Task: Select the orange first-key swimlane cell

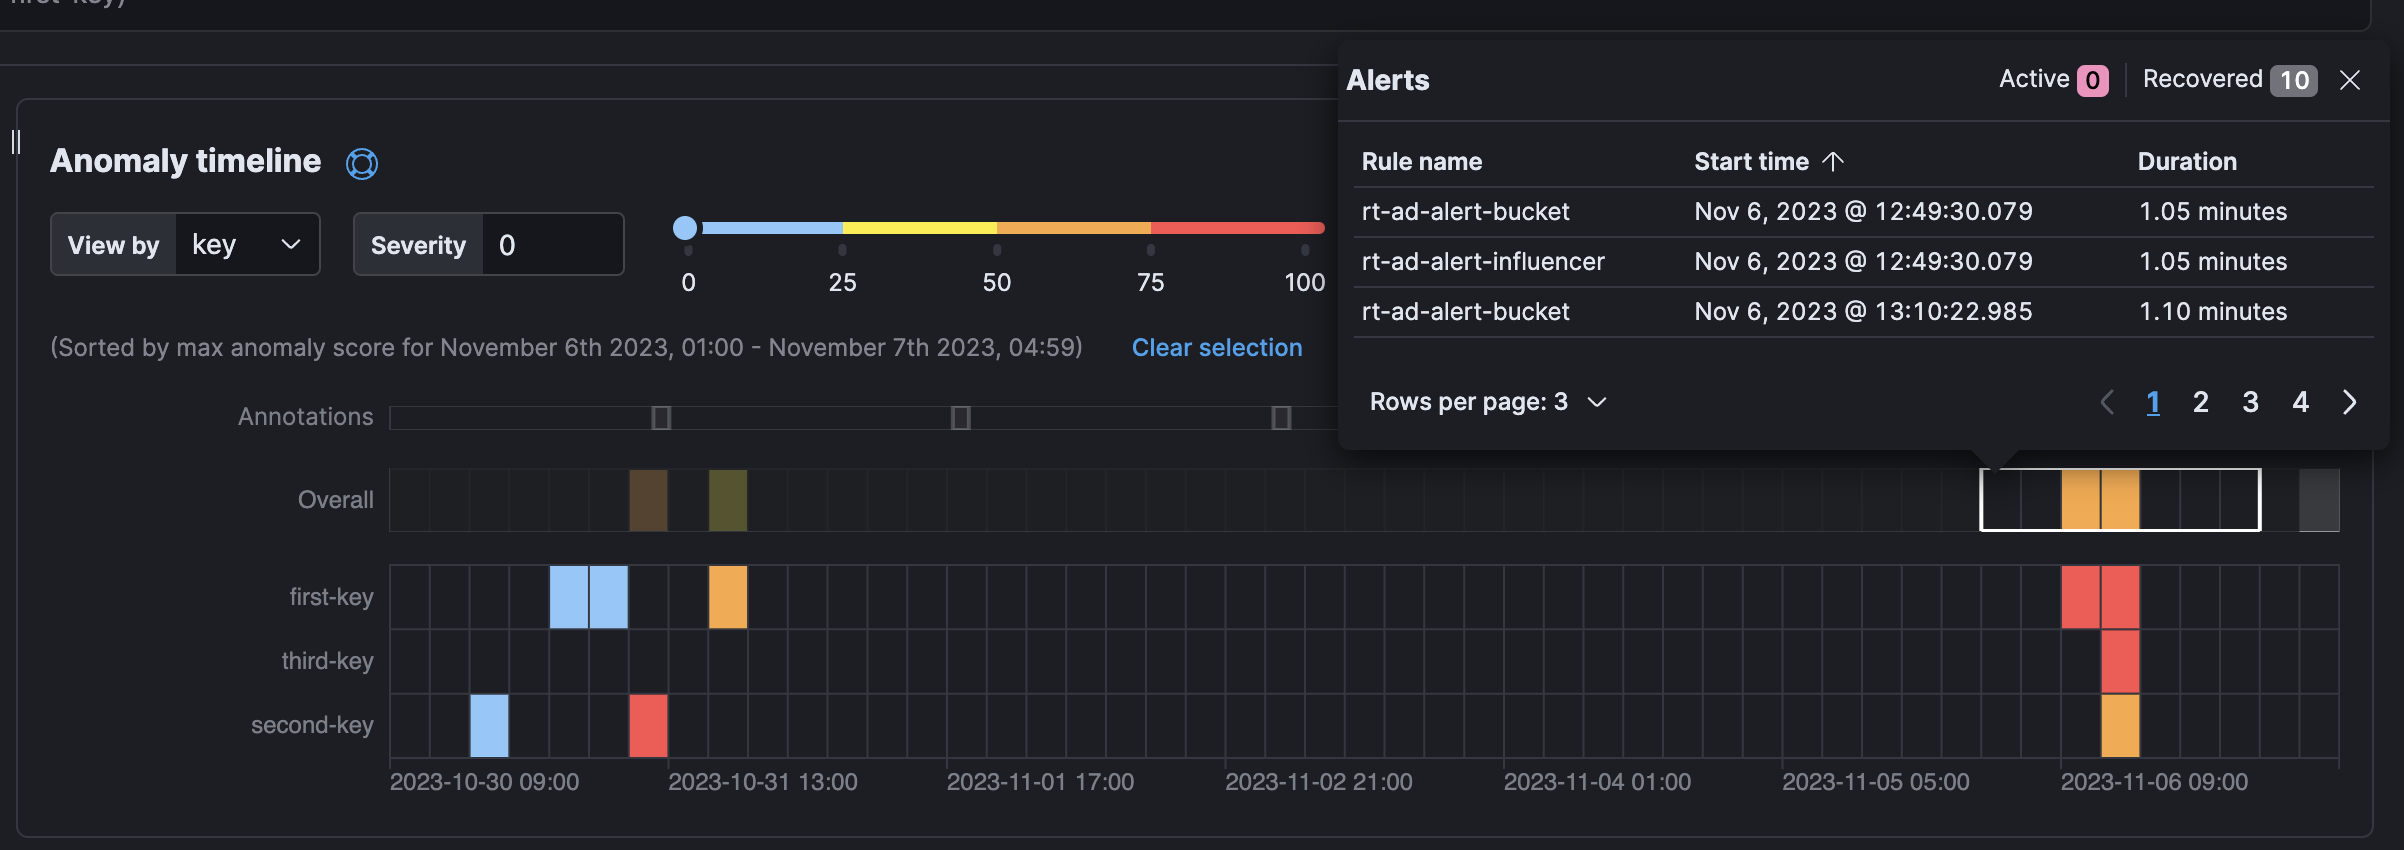Action: pos(728,597)
